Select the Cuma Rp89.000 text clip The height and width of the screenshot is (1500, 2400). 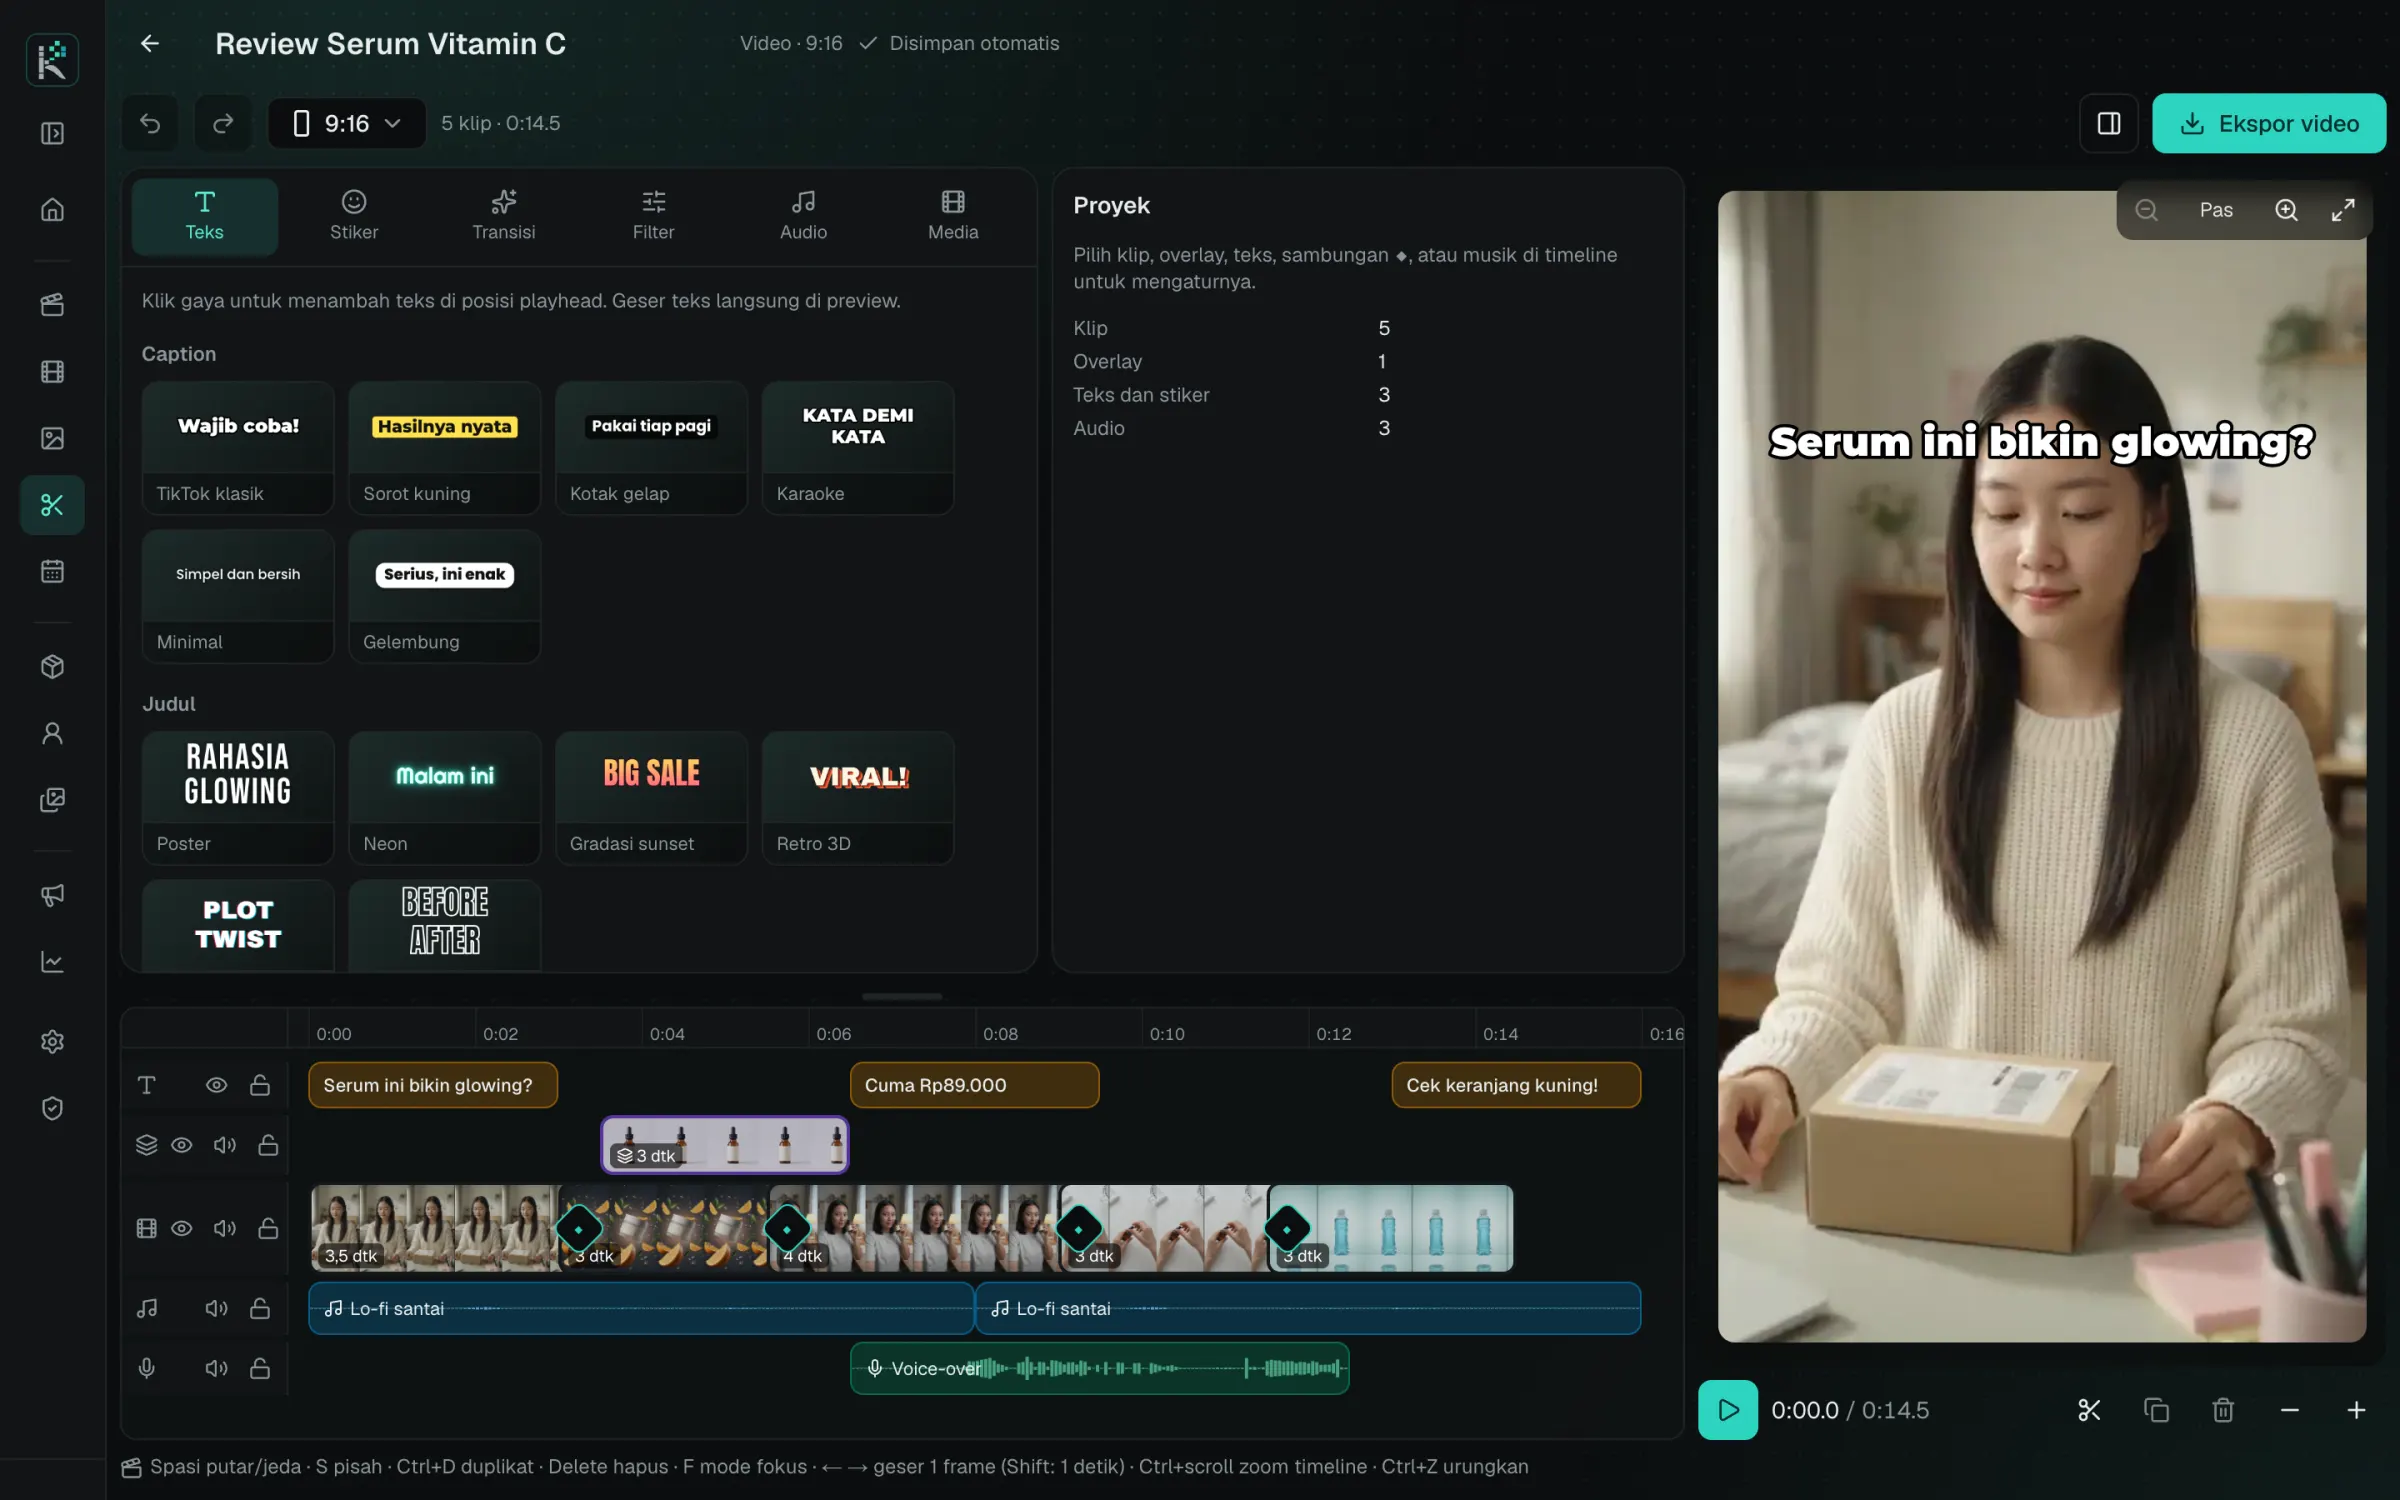pos(974,1085)
